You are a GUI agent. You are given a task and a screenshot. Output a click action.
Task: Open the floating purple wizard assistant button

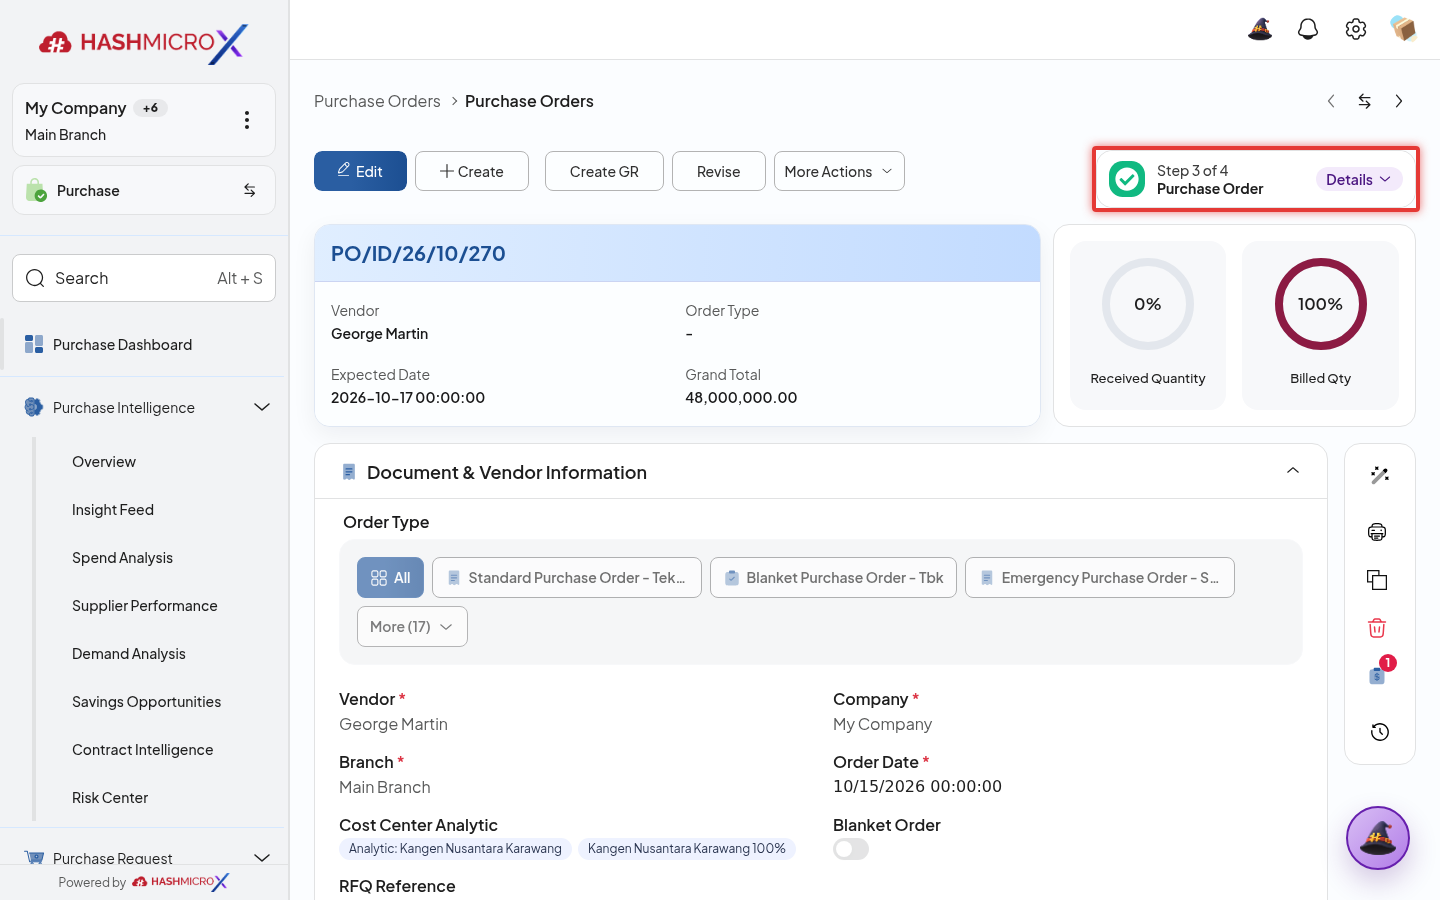1378,838
